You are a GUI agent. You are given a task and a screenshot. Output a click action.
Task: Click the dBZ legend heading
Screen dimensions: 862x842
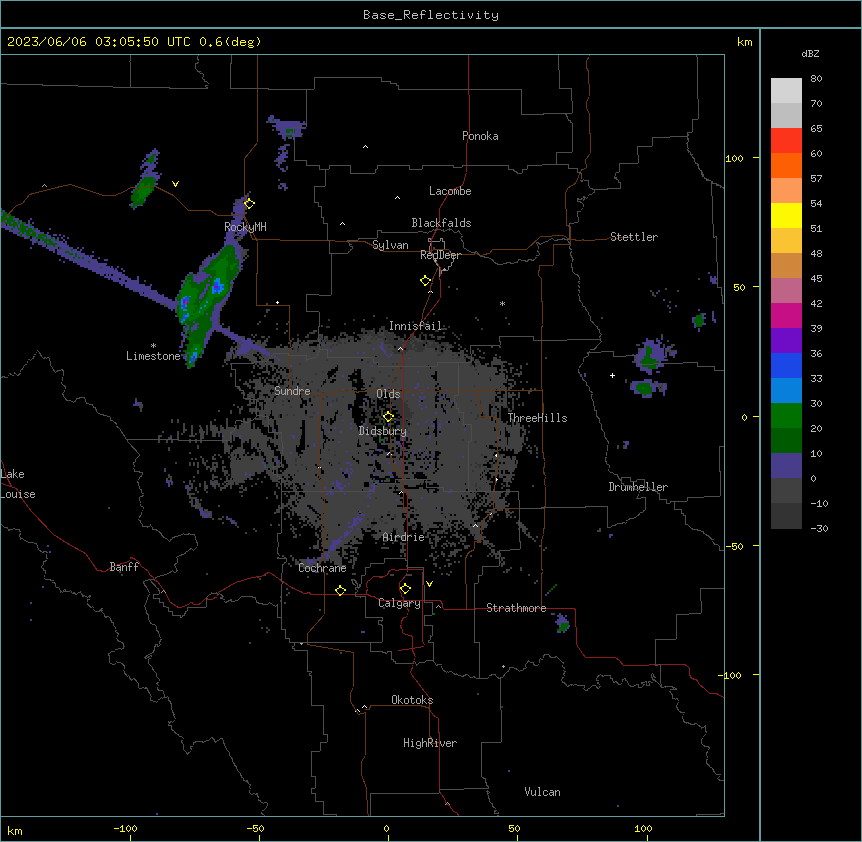[810, 53]
